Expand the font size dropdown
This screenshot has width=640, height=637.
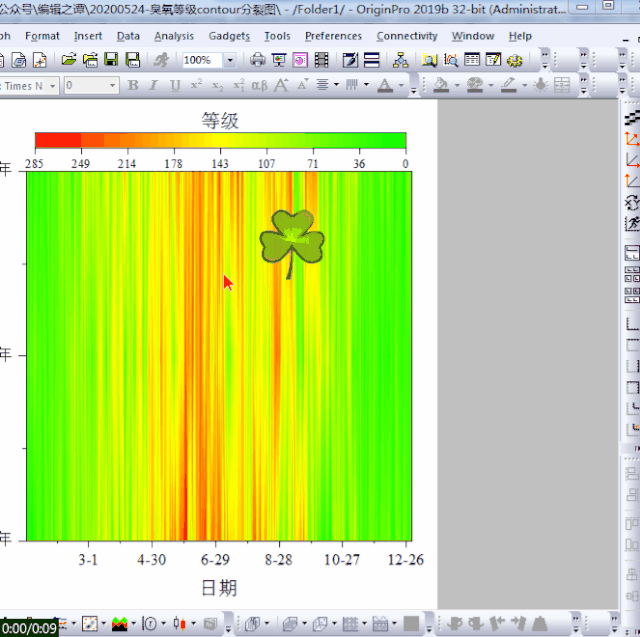[x=112, y=86]
